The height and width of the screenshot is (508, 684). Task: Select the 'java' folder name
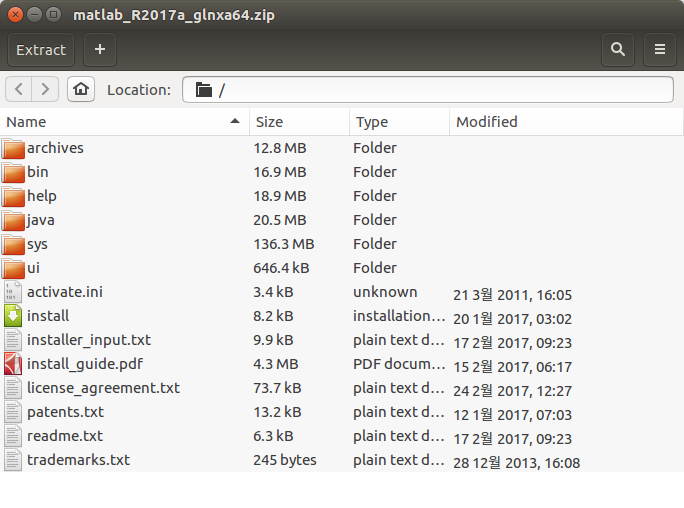pyautogui.click(x=41, y=220)
